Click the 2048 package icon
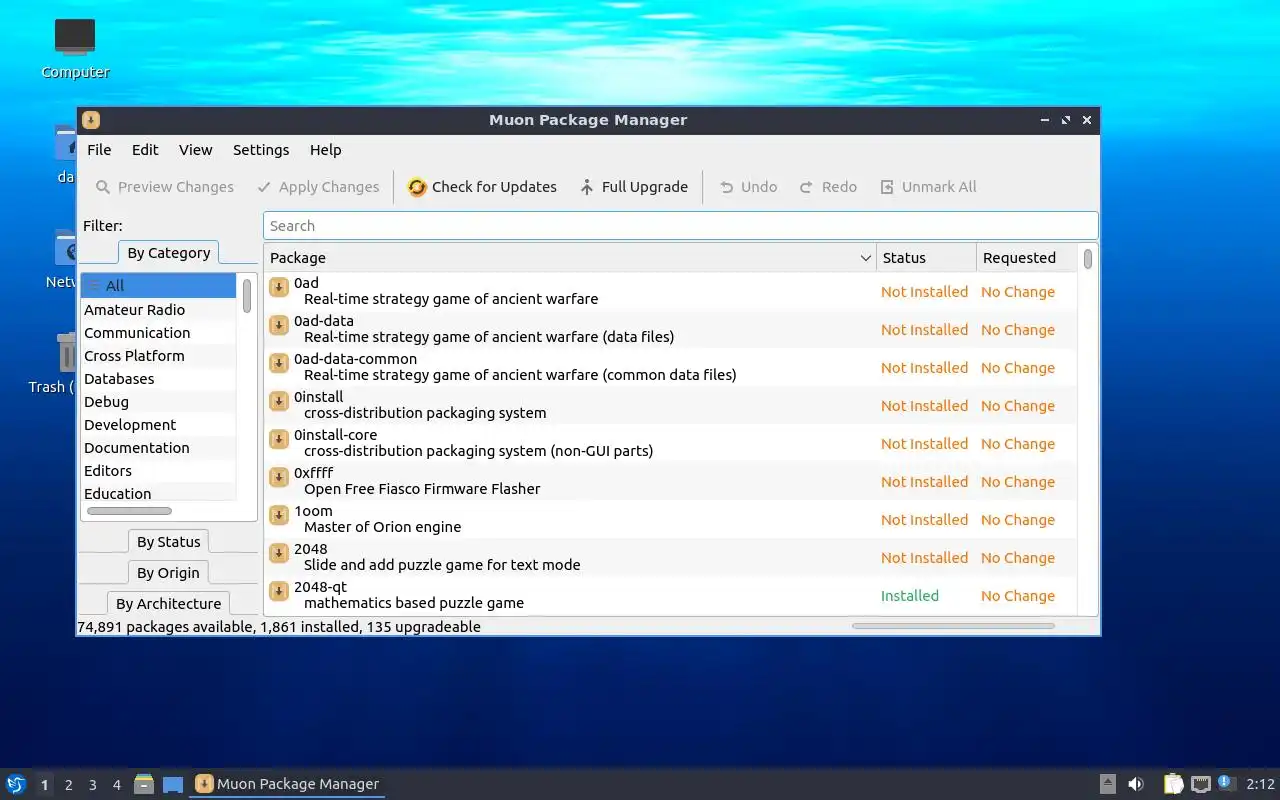 pyautogui.click(x=279, y=554)
